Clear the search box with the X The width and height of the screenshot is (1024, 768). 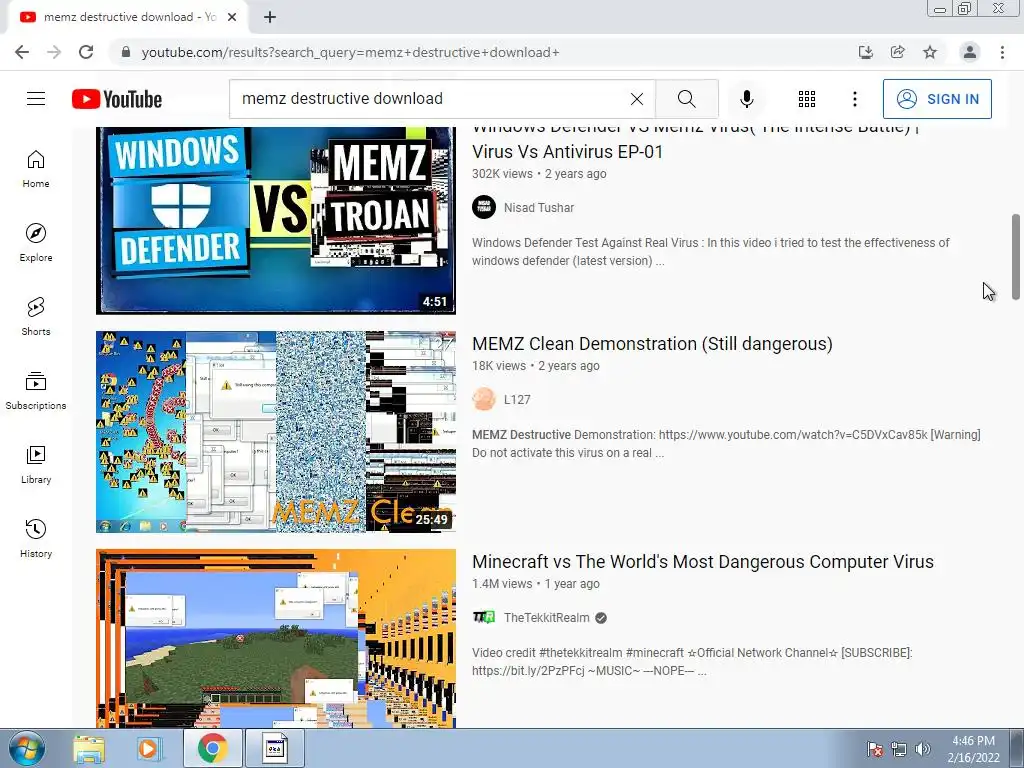[x=637, y=99]
